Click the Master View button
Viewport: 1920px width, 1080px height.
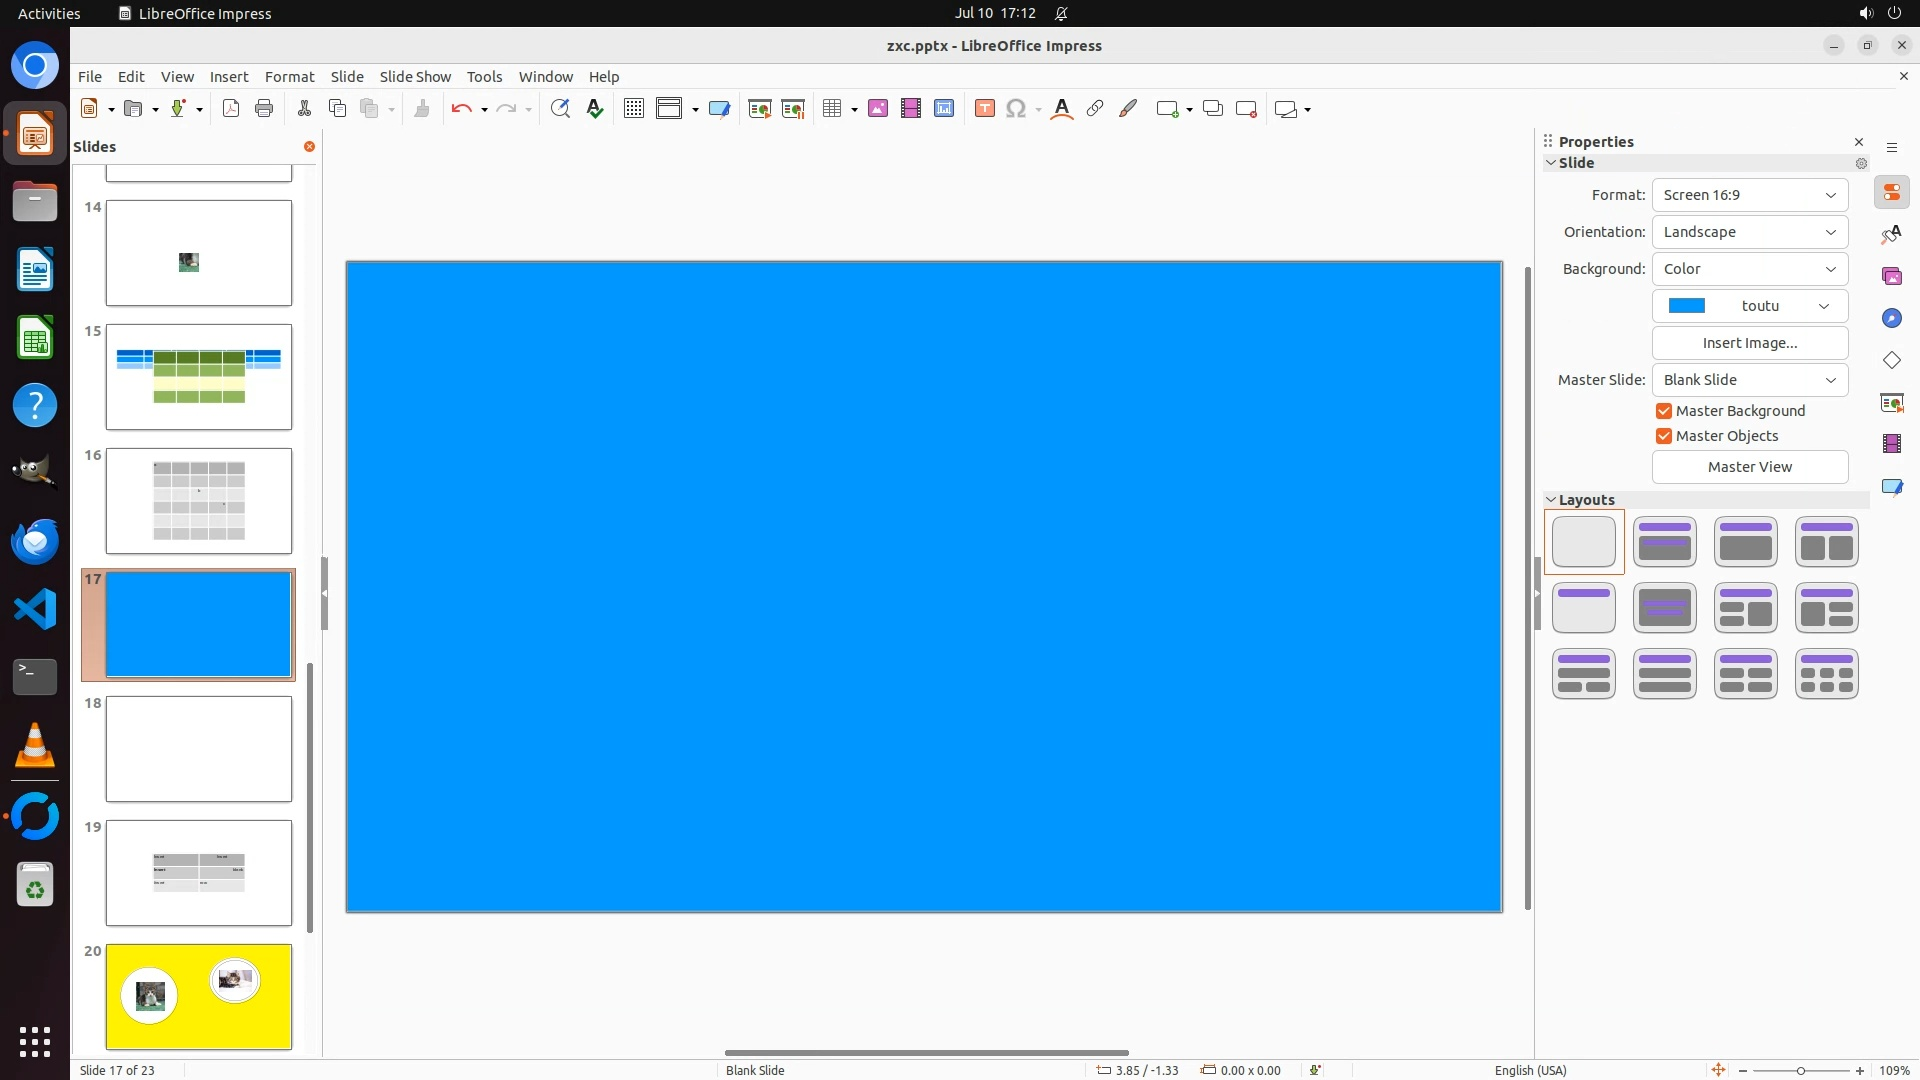(1749, 467)
